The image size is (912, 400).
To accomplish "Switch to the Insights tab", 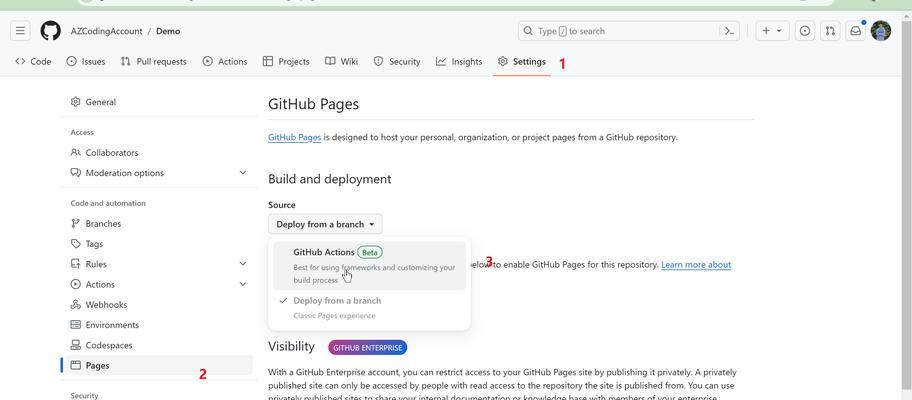I will 459,61.
